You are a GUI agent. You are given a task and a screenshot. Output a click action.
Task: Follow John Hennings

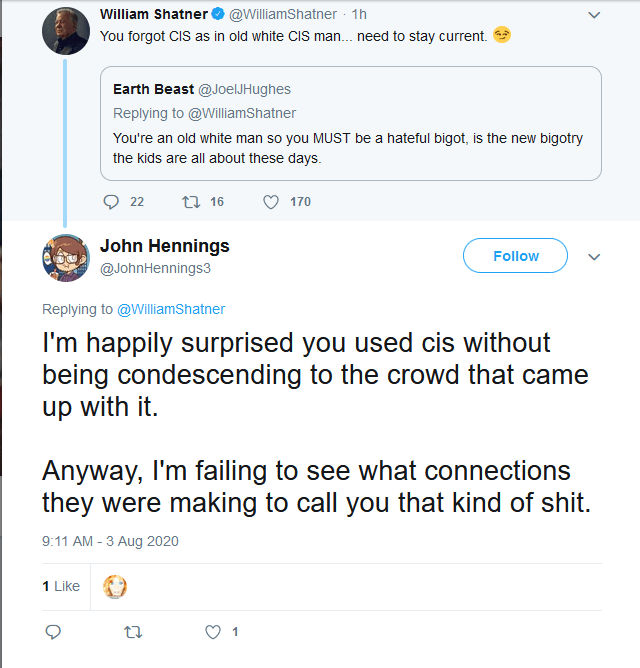pos(515,256)
